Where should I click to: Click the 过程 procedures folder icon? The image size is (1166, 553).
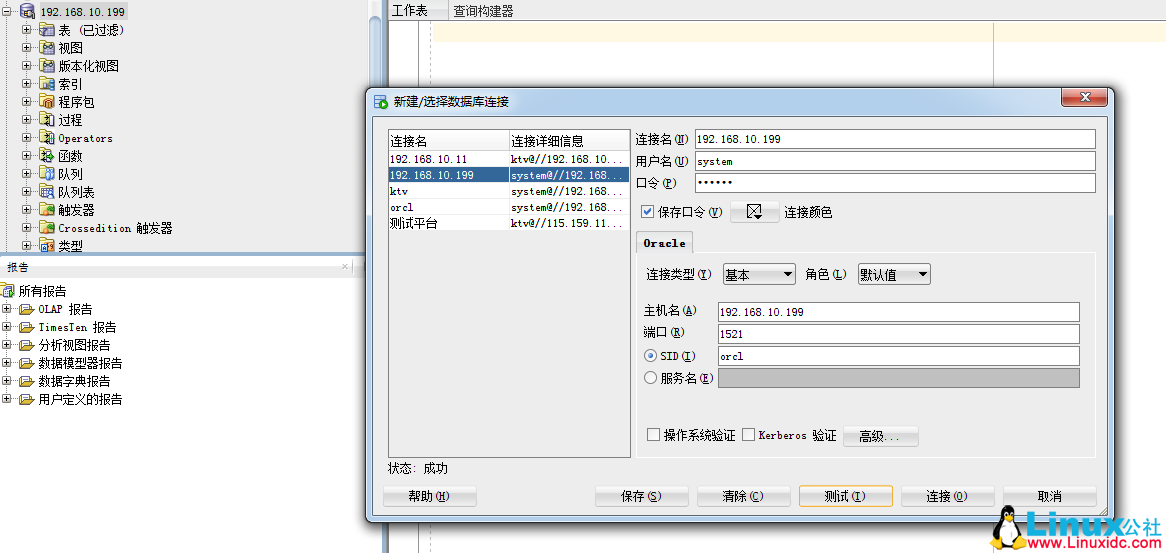[47, 120]
